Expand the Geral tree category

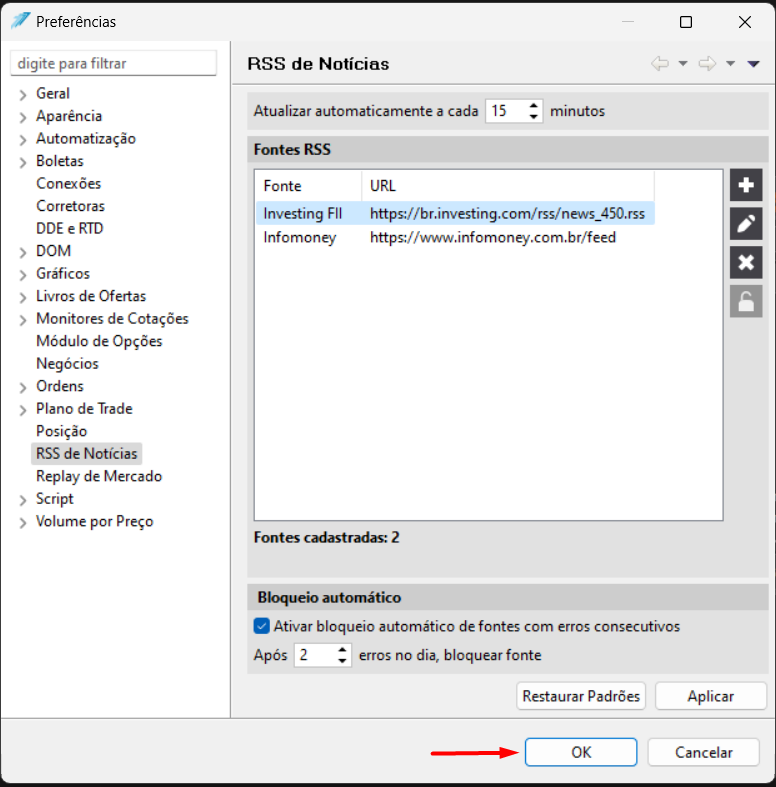pyautogui.click(x=23, y=94)
